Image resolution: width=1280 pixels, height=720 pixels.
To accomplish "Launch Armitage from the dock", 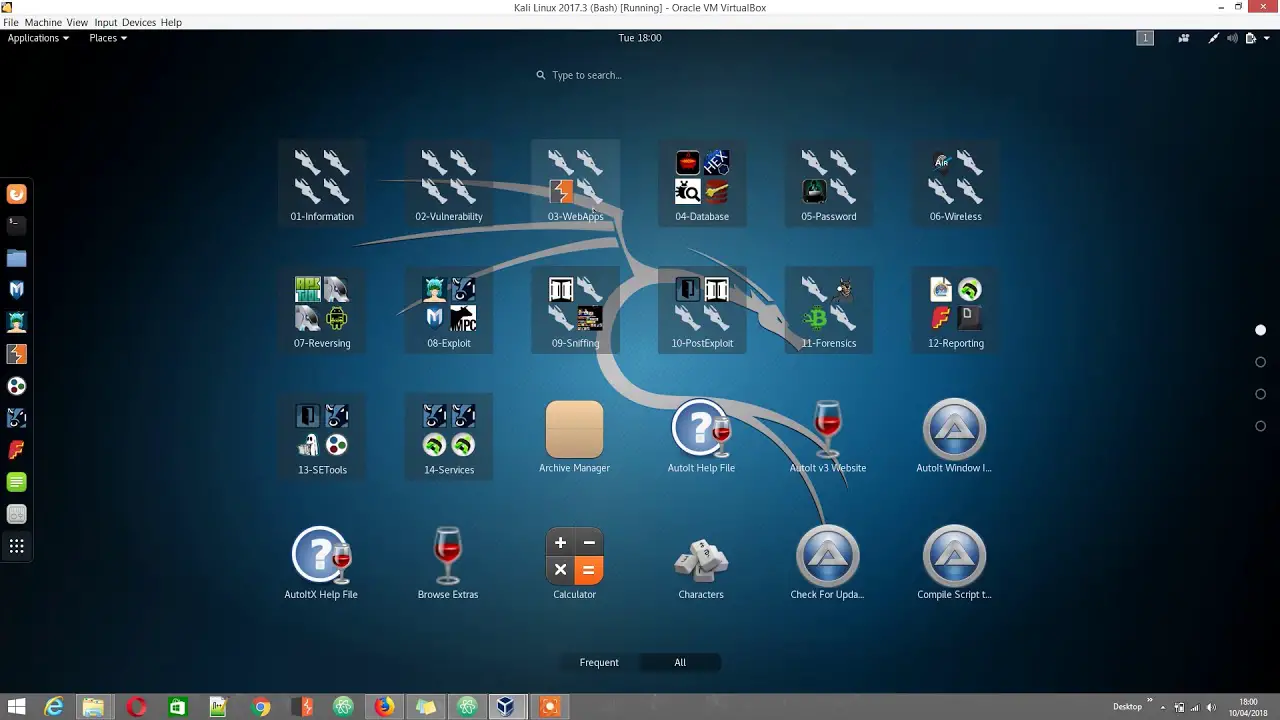I will pyautogui.click(x=16, y=322).
